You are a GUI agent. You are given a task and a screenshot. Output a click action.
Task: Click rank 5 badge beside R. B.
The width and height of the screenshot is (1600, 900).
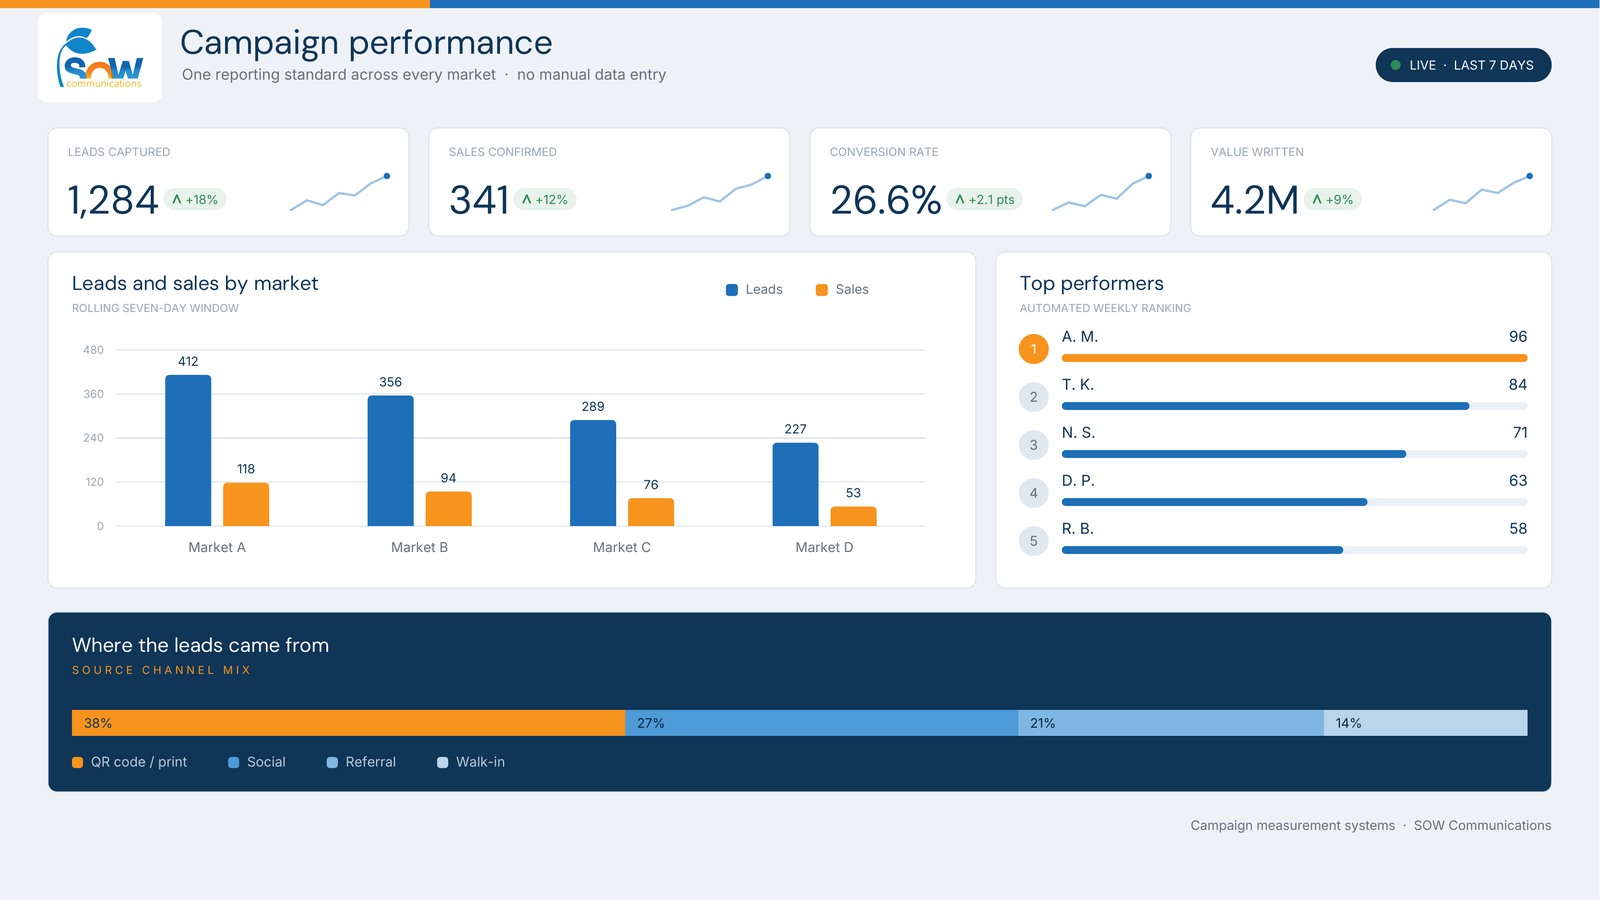pos(1034,541)
